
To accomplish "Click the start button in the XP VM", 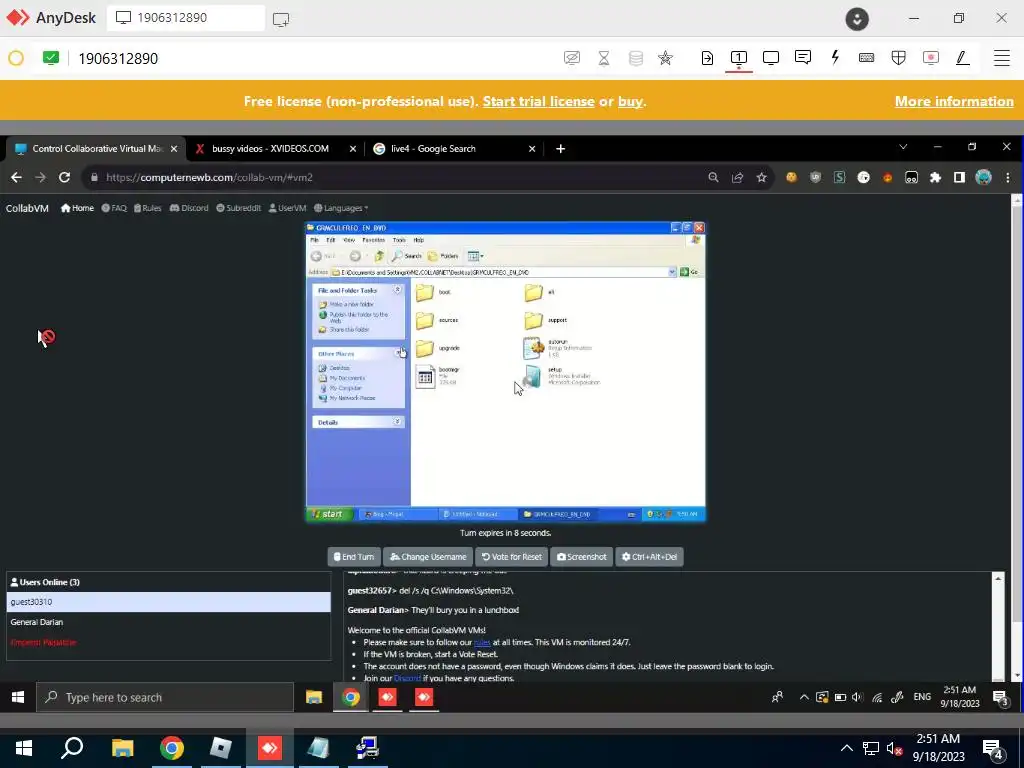I will 330,514.
